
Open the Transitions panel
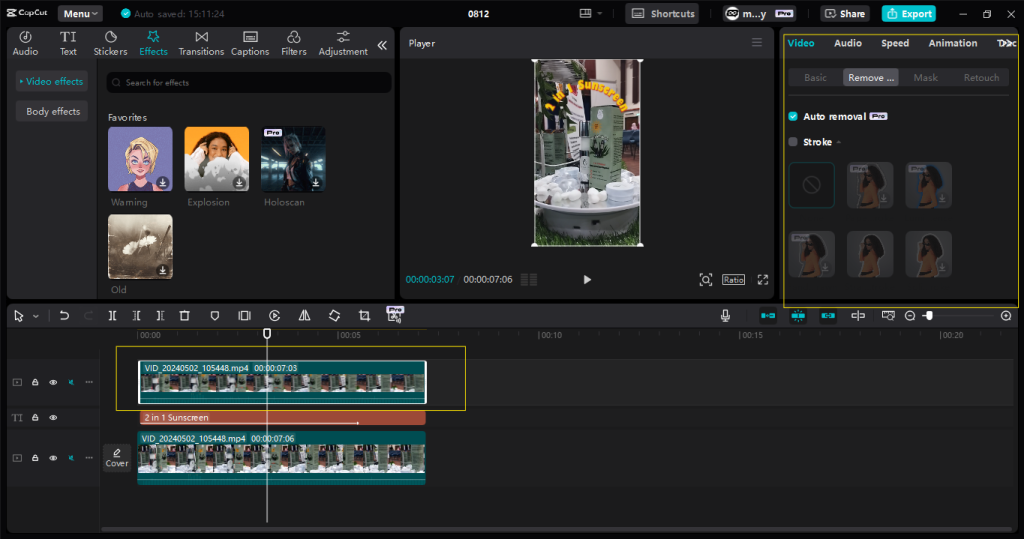tap(201, 43)
